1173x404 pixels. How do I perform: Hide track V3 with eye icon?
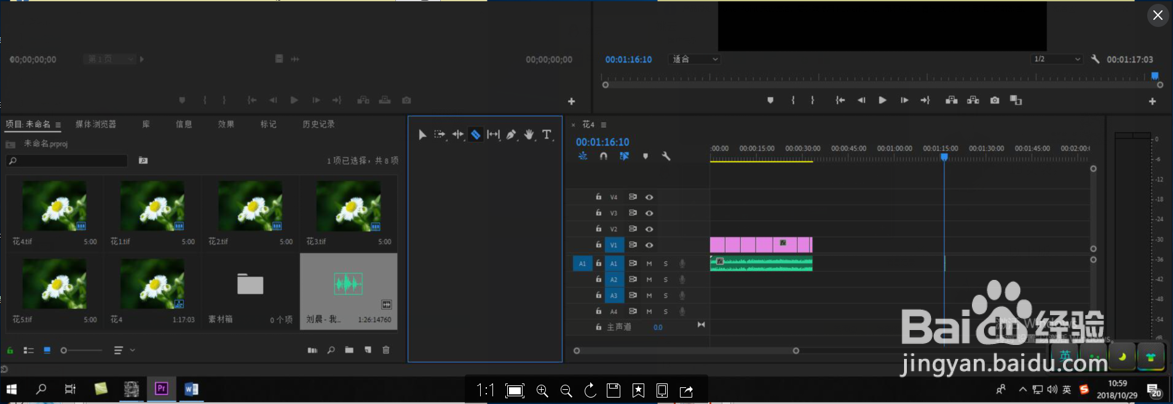pyautogui.click(x=649, y=213)
